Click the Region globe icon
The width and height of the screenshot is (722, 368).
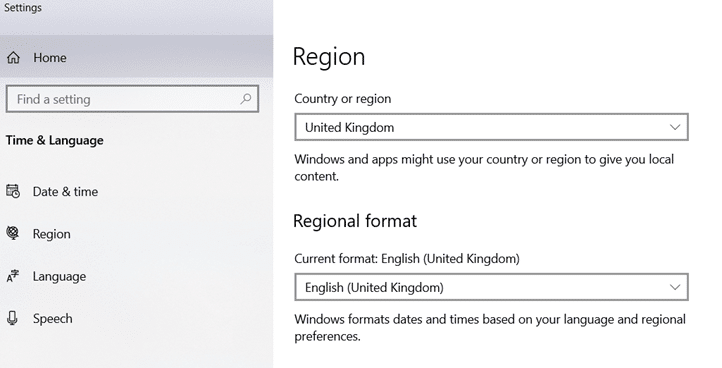tap(13, 234)
